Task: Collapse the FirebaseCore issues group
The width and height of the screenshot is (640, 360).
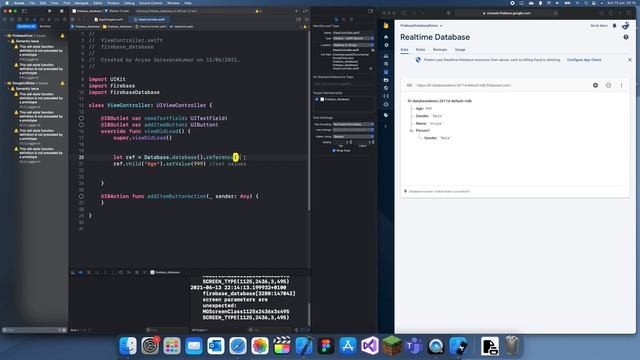Action: click(x=5, y=36)
